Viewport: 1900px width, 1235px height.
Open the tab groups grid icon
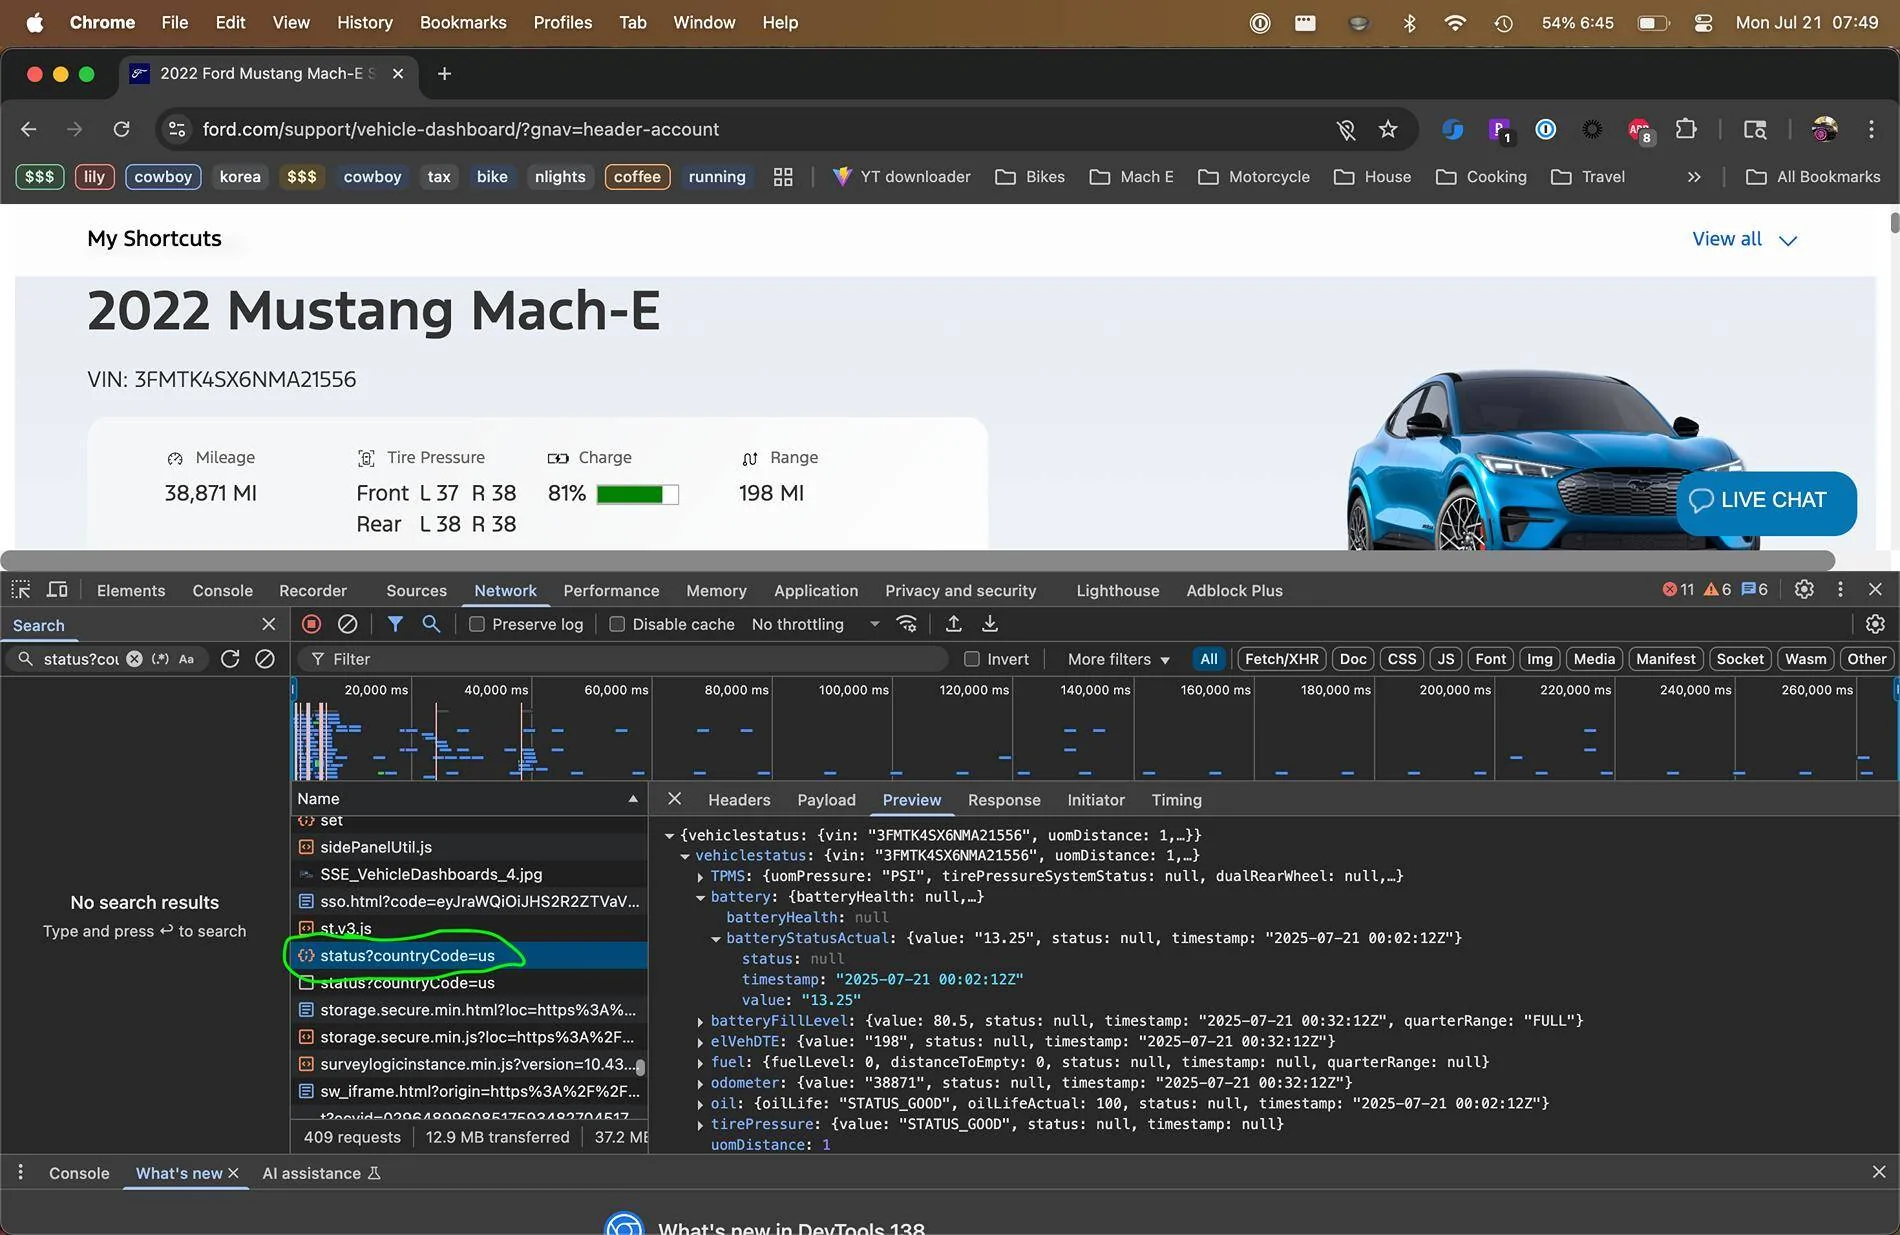pos(783,177)
